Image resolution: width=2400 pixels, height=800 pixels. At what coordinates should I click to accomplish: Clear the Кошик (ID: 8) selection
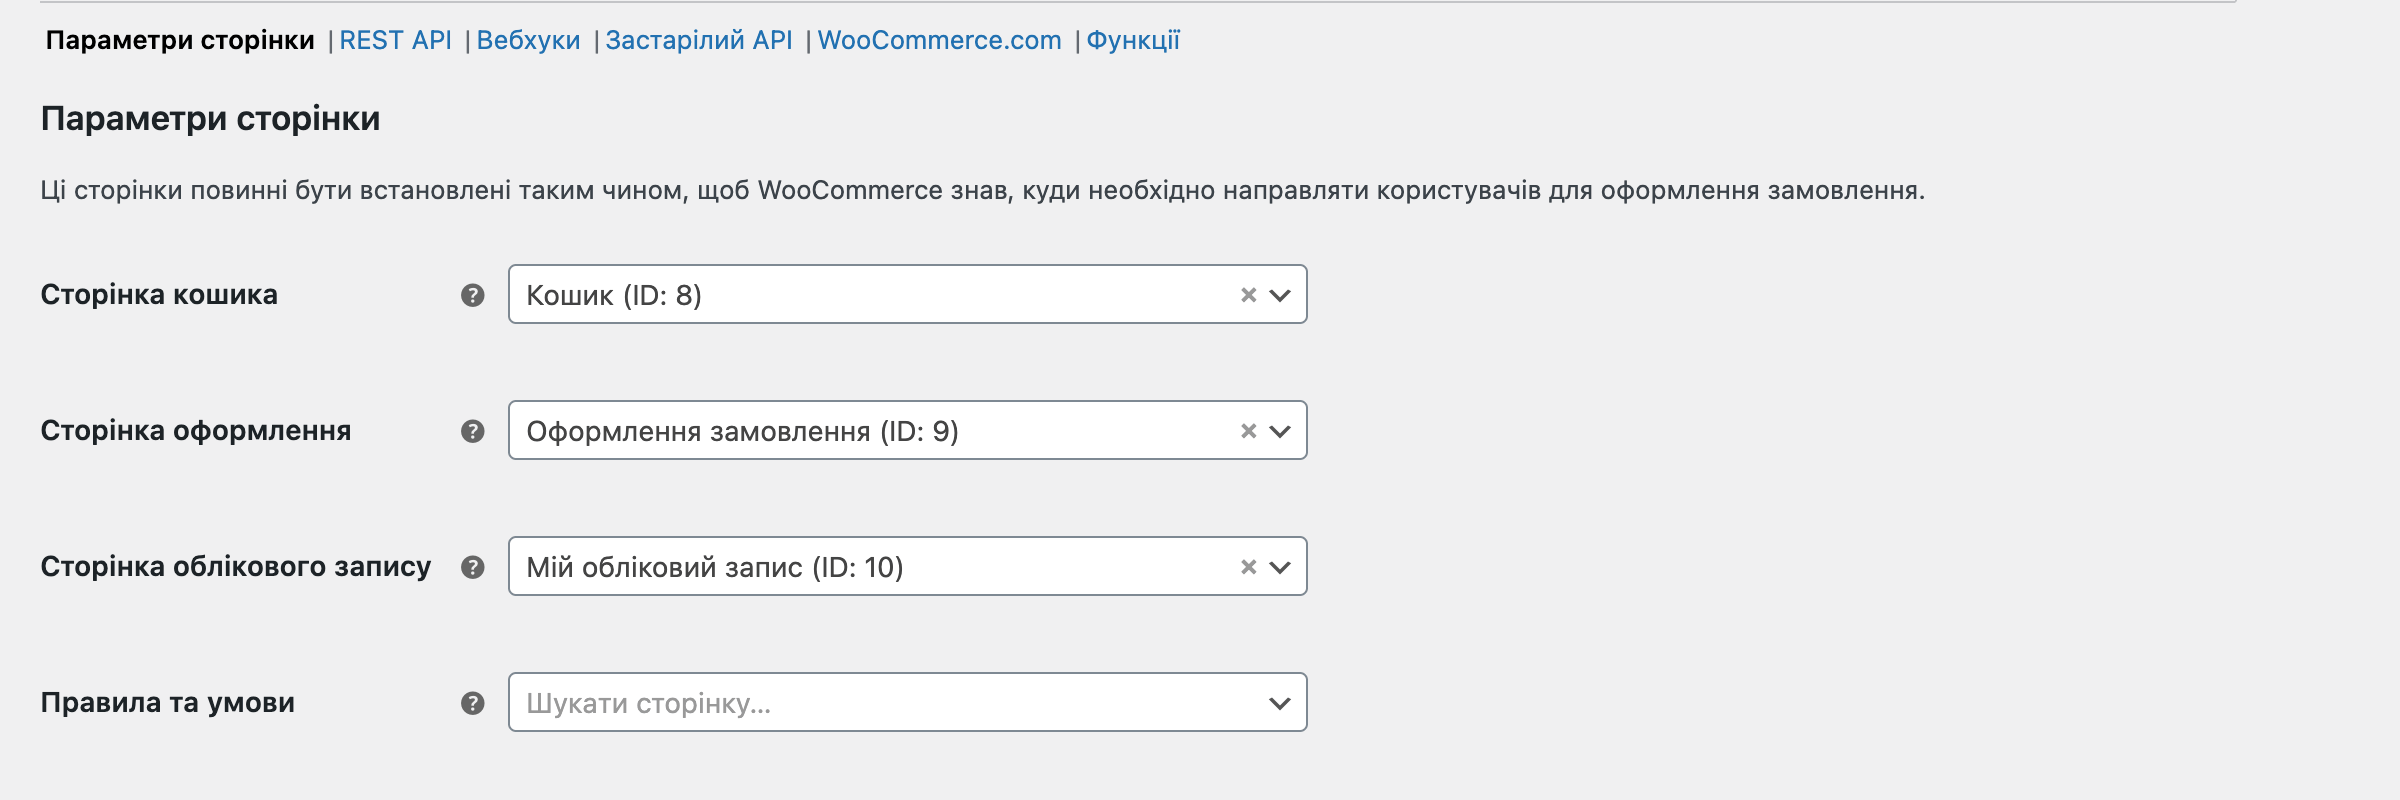point(1248,295)
